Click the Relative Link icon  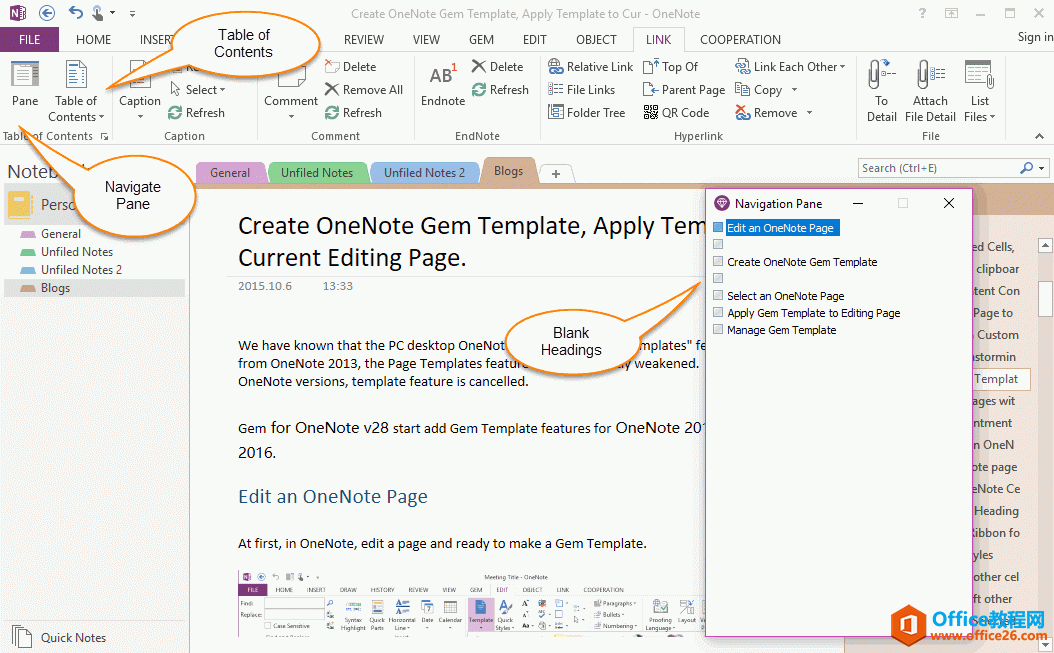[x=590, y=66]
